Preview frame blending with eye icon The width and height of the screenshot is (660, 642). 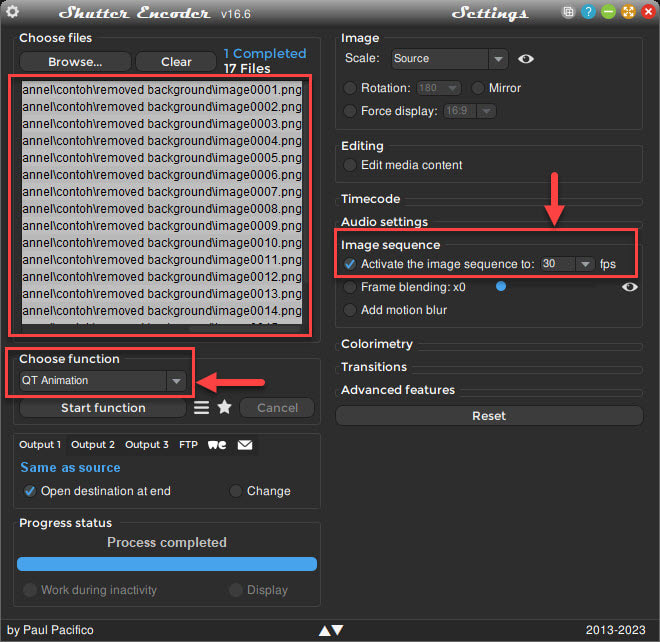(x=629, y=287)
